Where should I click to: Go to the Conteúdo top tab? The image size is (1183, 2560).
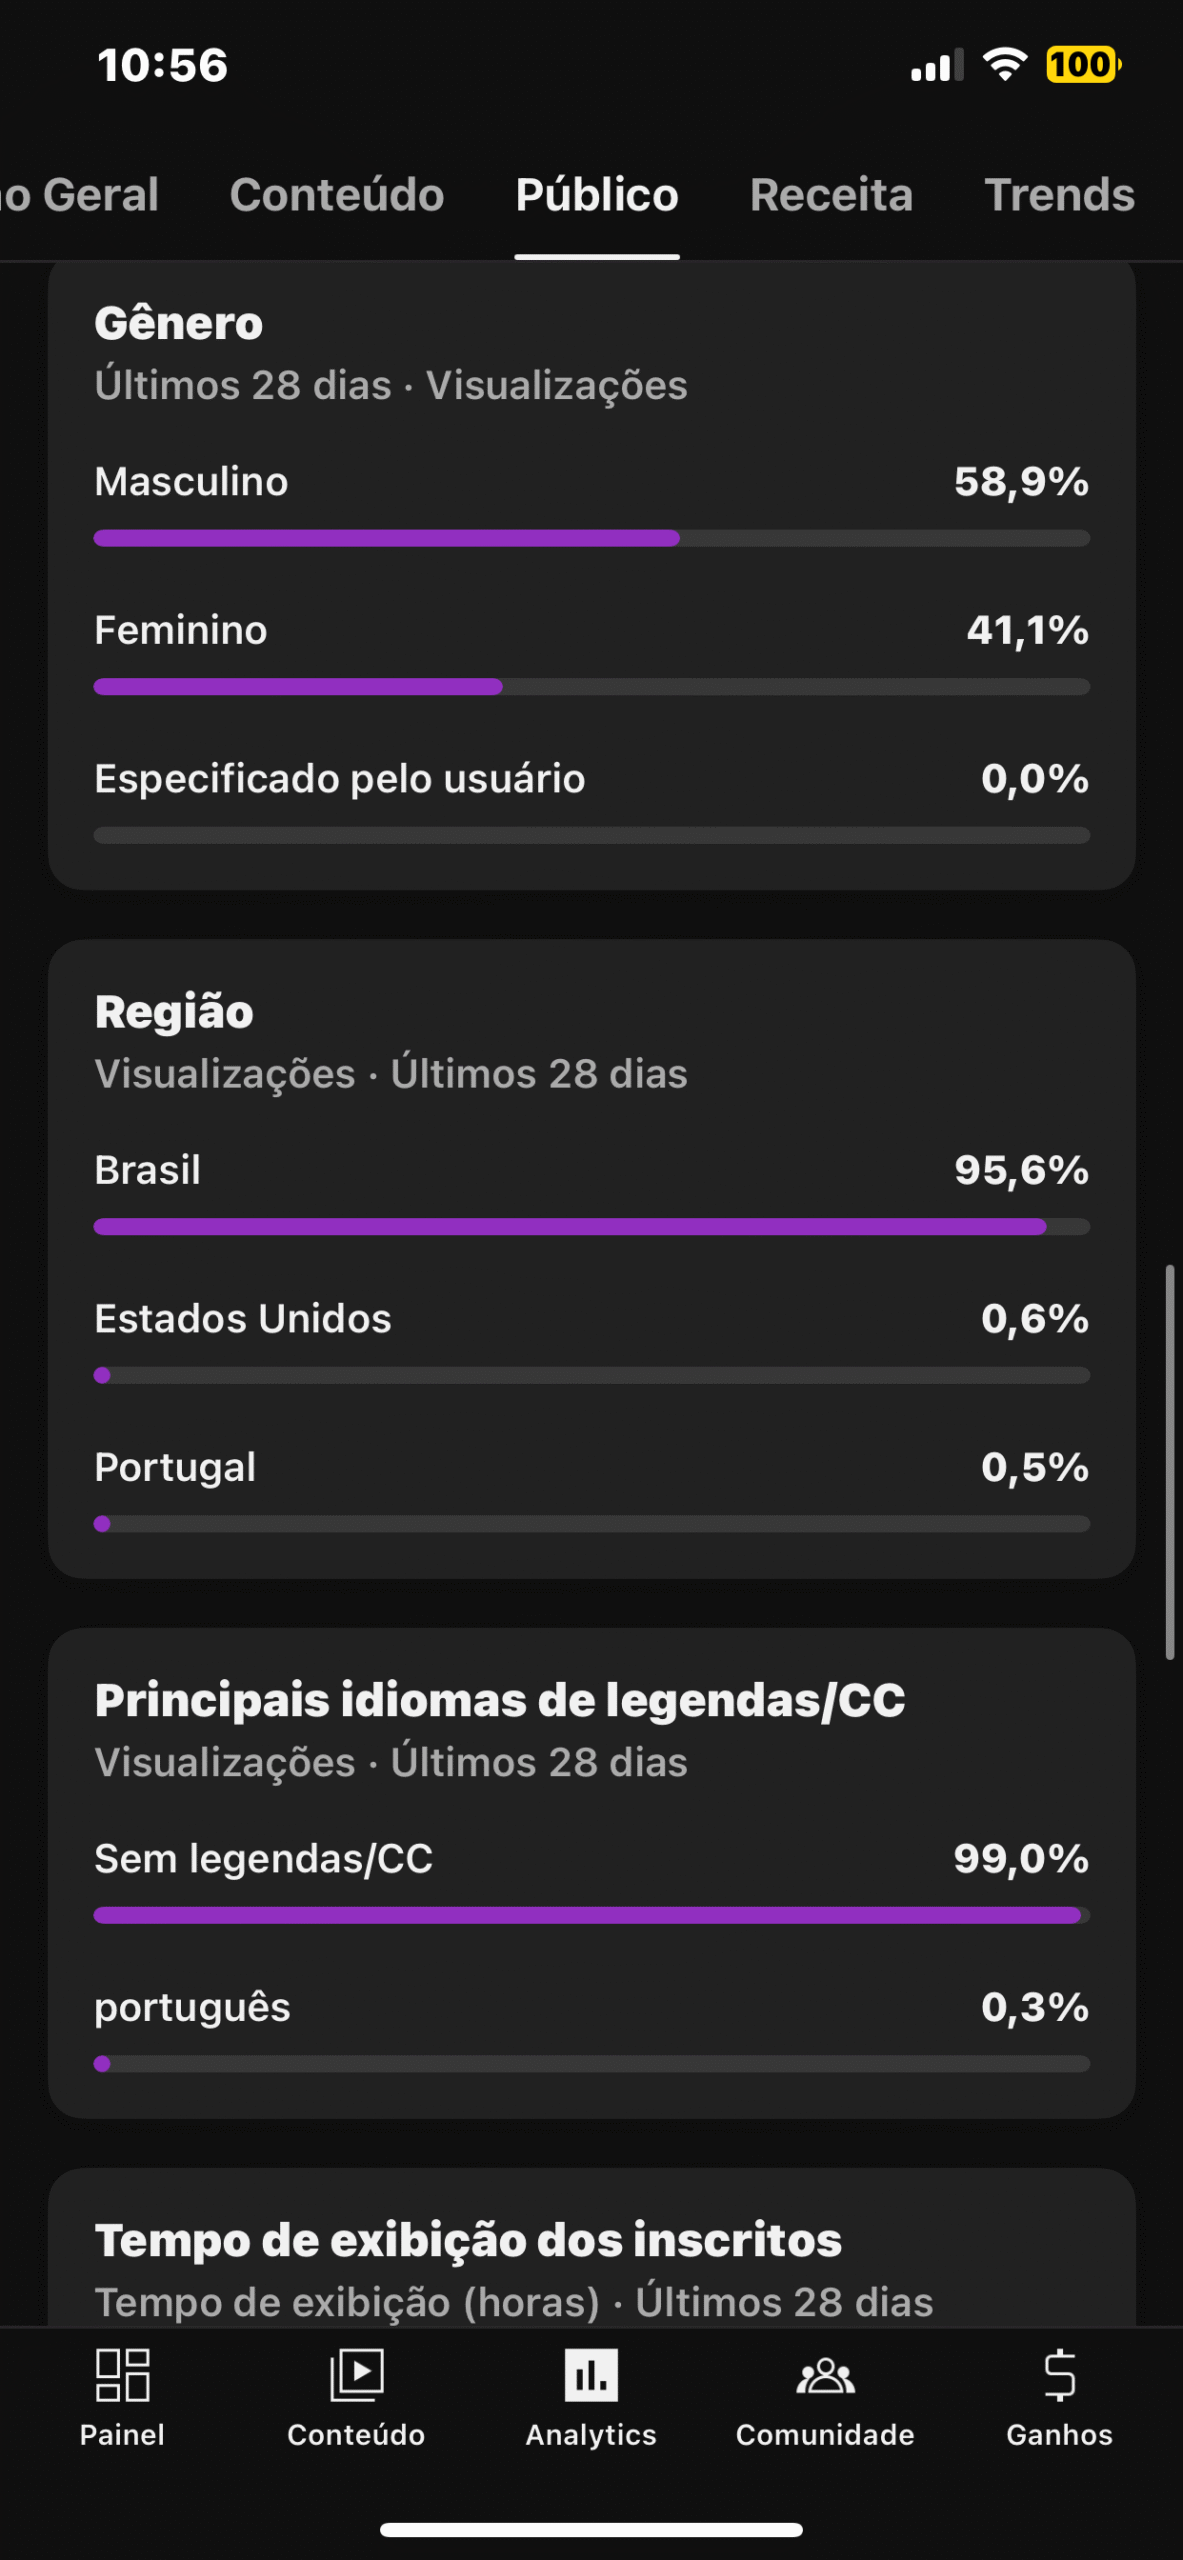(x=337, y=195)
